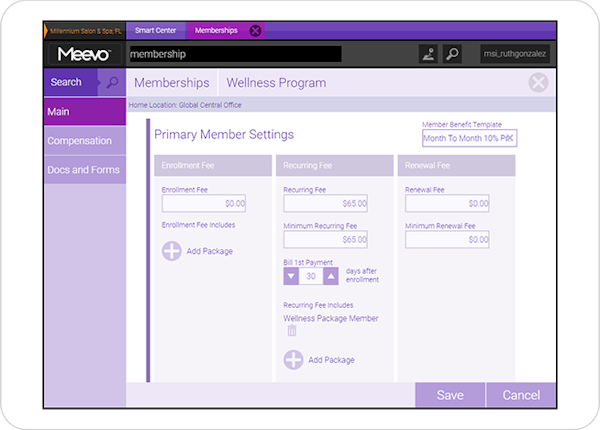Edit the Recurring Fee amount field
Screen dimensions: 600x430
325,203
